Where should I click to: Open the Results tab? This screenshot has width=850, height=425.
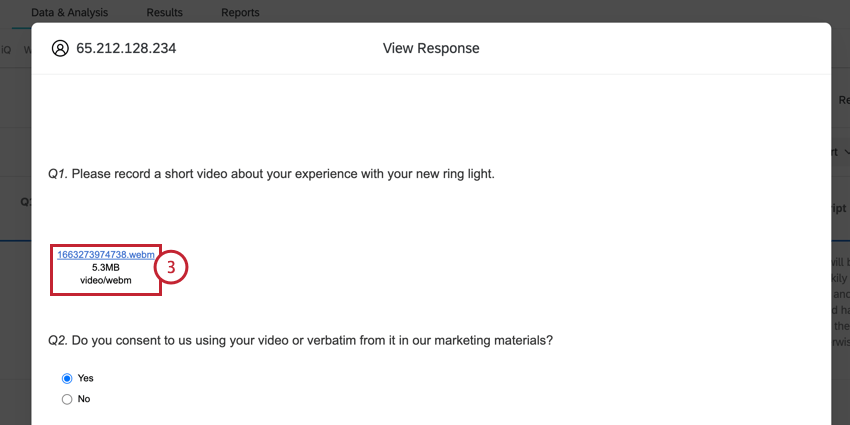164,12
